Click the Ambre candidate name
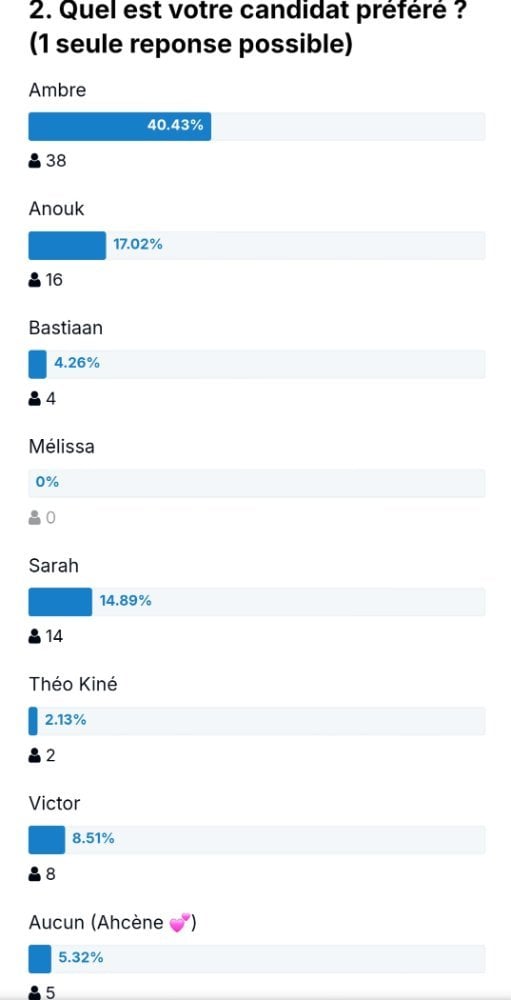The width and height of the screenshot is (511, 1000). click(x=57, y=90)
